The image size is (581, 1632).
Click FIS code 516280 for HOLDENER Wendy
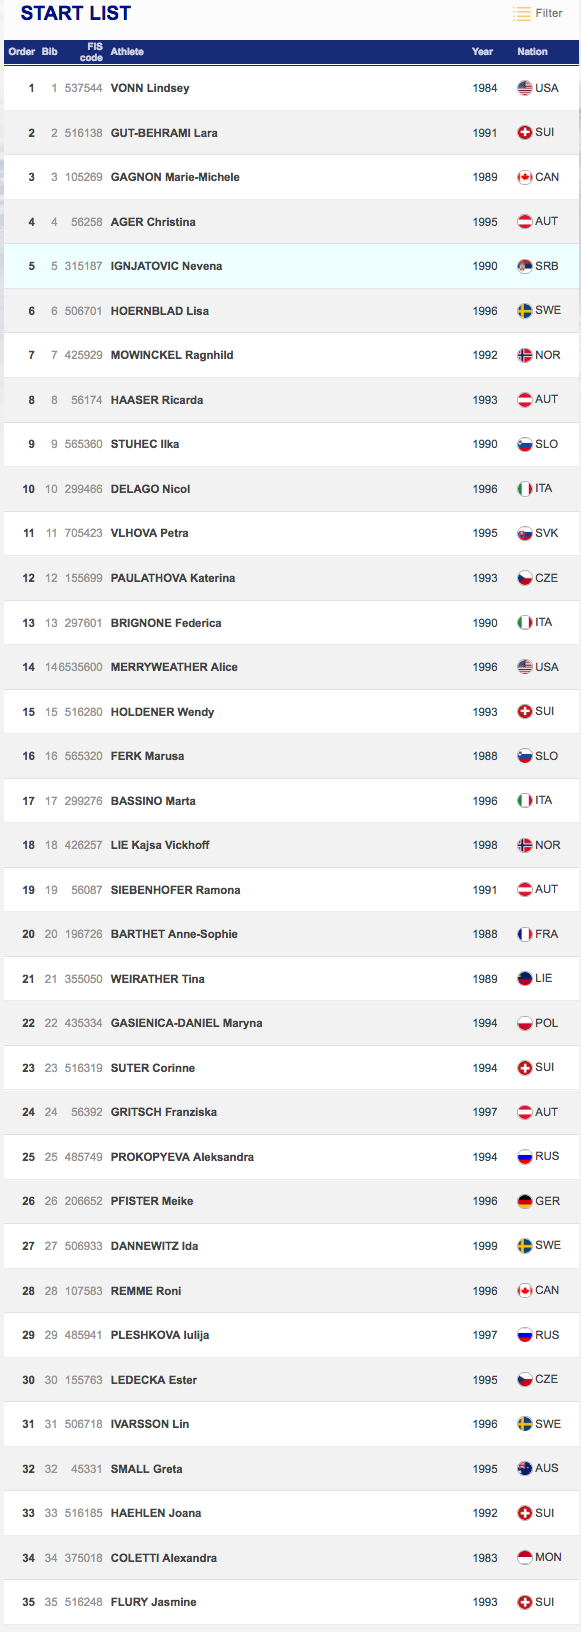tap(84, 712)
